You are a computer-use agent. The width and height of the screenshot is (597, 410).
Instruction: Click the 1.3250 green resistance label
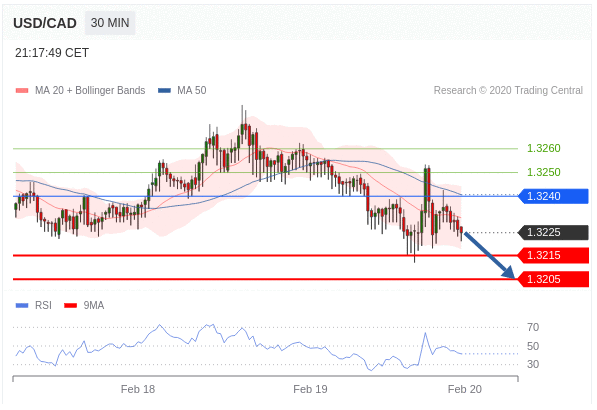click(x=544, y=172)
